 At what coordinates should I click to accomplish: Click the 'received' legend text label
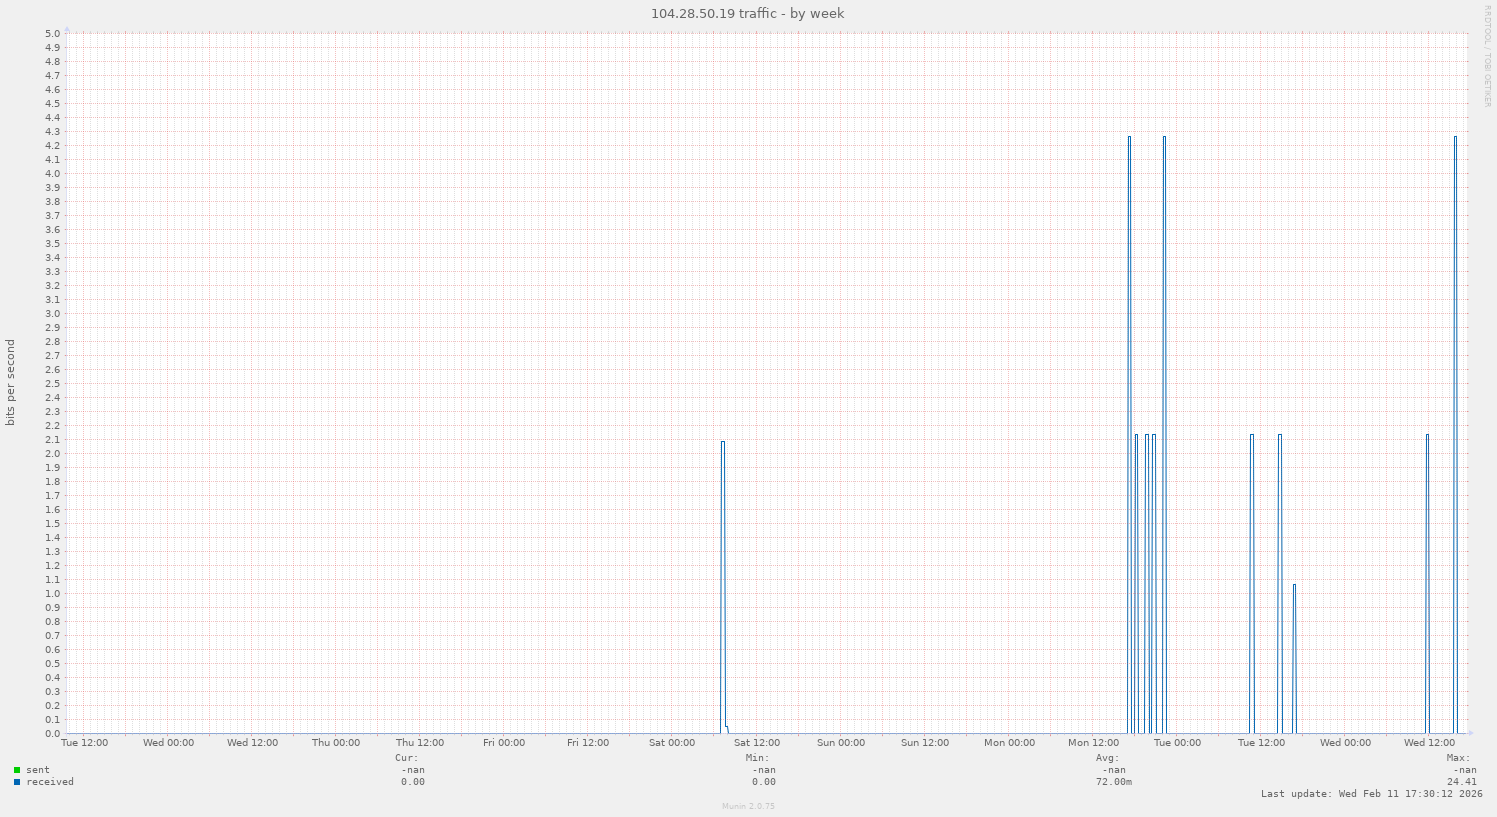(50, 782)
